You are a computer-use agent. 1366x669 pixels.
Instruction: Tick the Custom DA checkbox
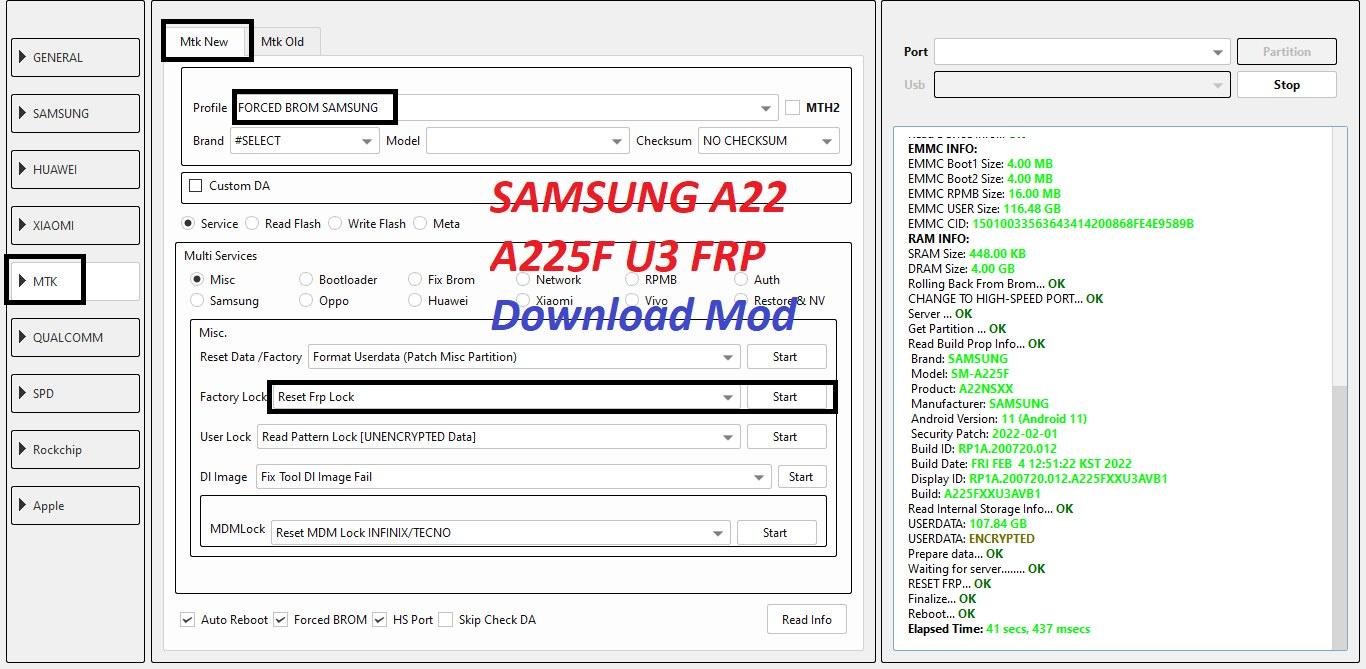point(196,185)
